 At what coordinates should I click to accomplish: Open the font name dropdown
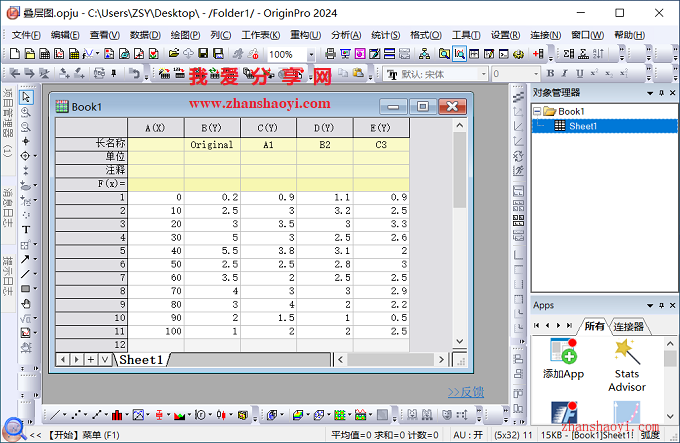[x=484, y=74]
